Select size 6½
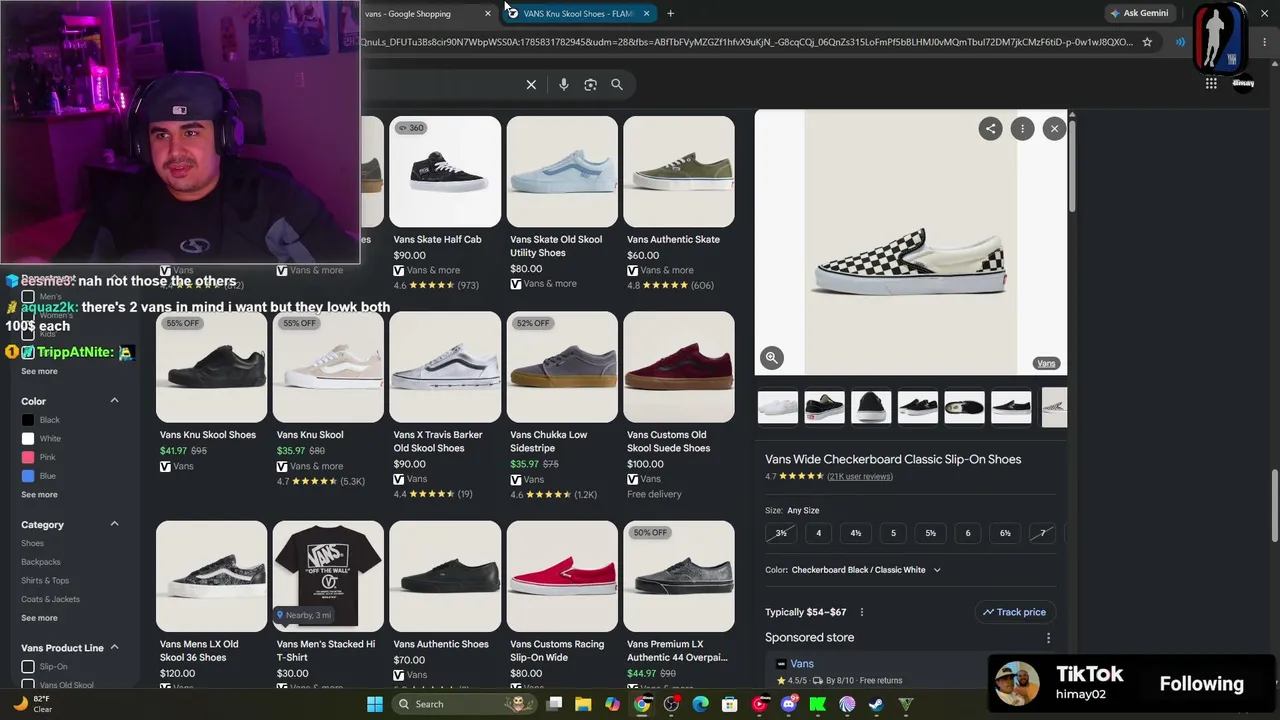This screenshot has height=720, width=1280. pos(1005,533)
